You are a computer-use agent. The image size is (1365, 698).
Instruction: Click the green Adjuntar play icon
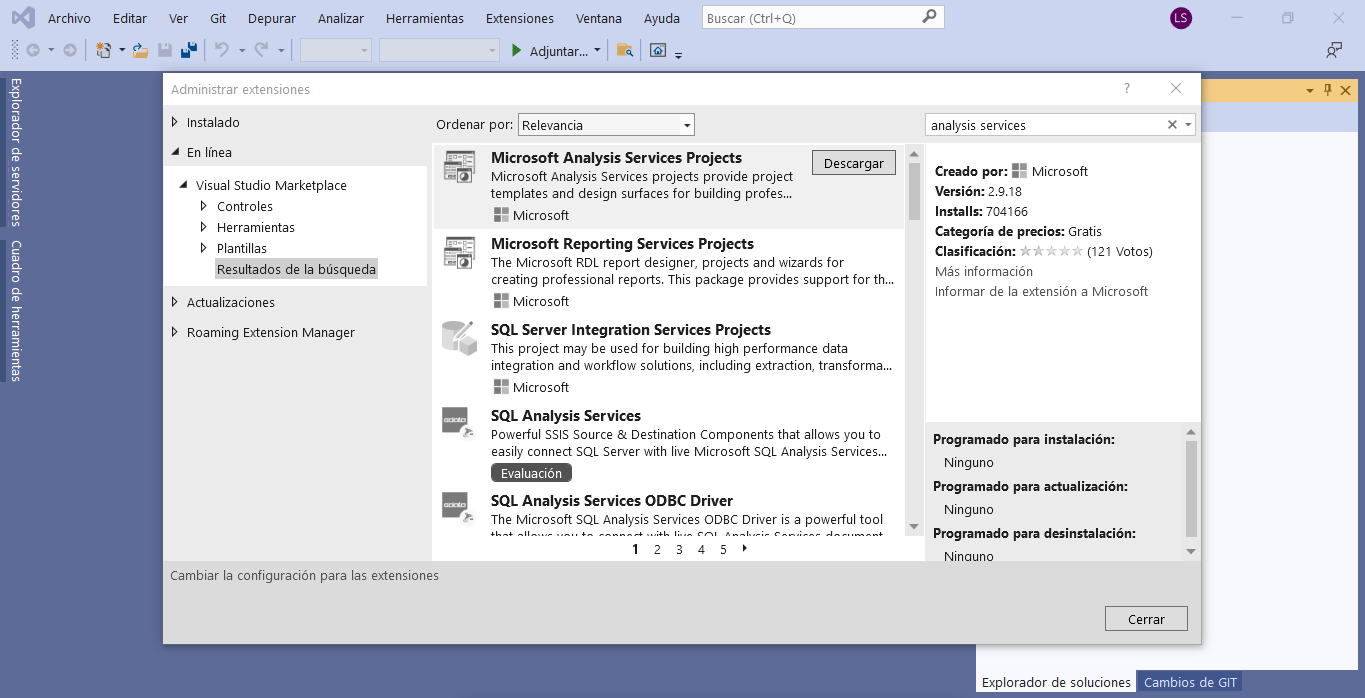tap(517, 50)
